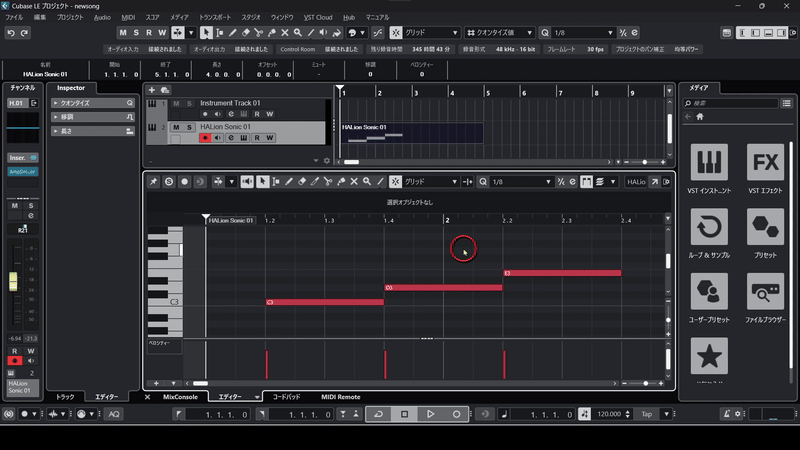The width and height of the screenshot is (800, 450).
Task: Click the Redo arrow in the main toolbar
Action: coord(24,33)
